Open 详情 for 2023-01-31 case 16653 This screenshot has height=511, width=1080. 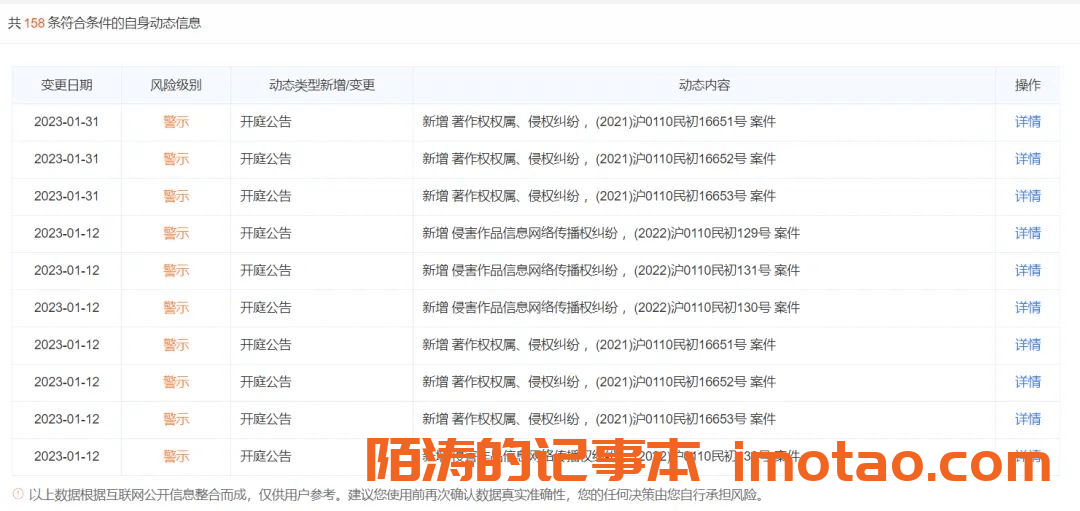pos(1027,196)
